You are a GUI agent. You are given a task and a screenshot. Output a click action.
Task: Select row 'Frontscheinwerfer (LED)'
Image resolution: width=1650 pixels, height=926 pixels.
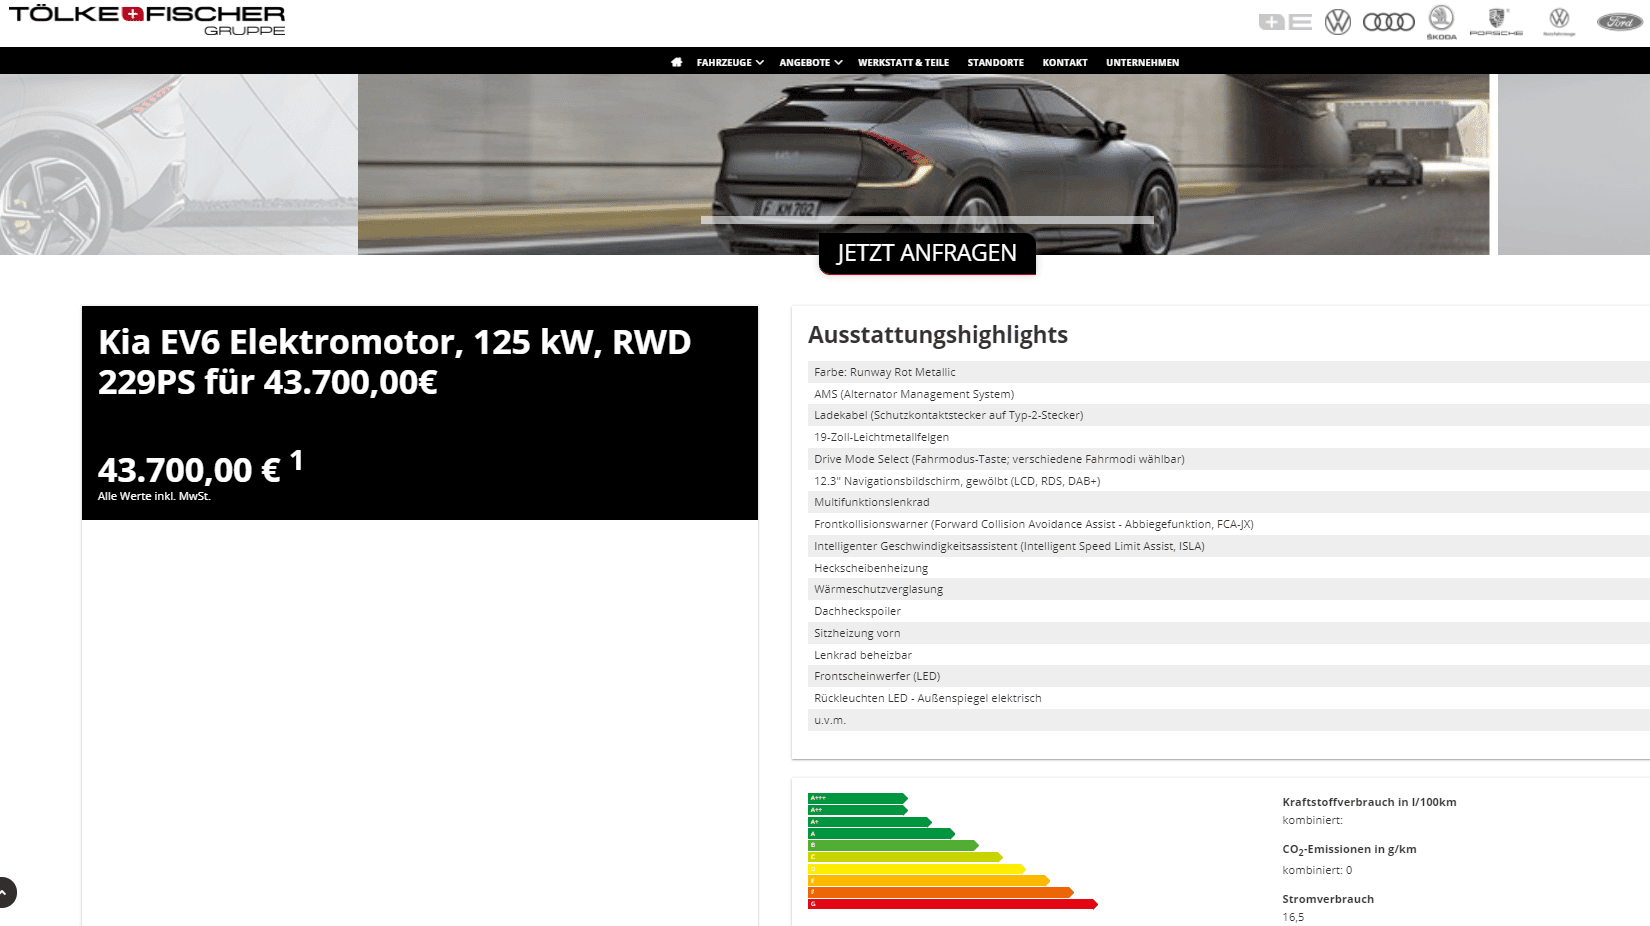[1228, 676]
